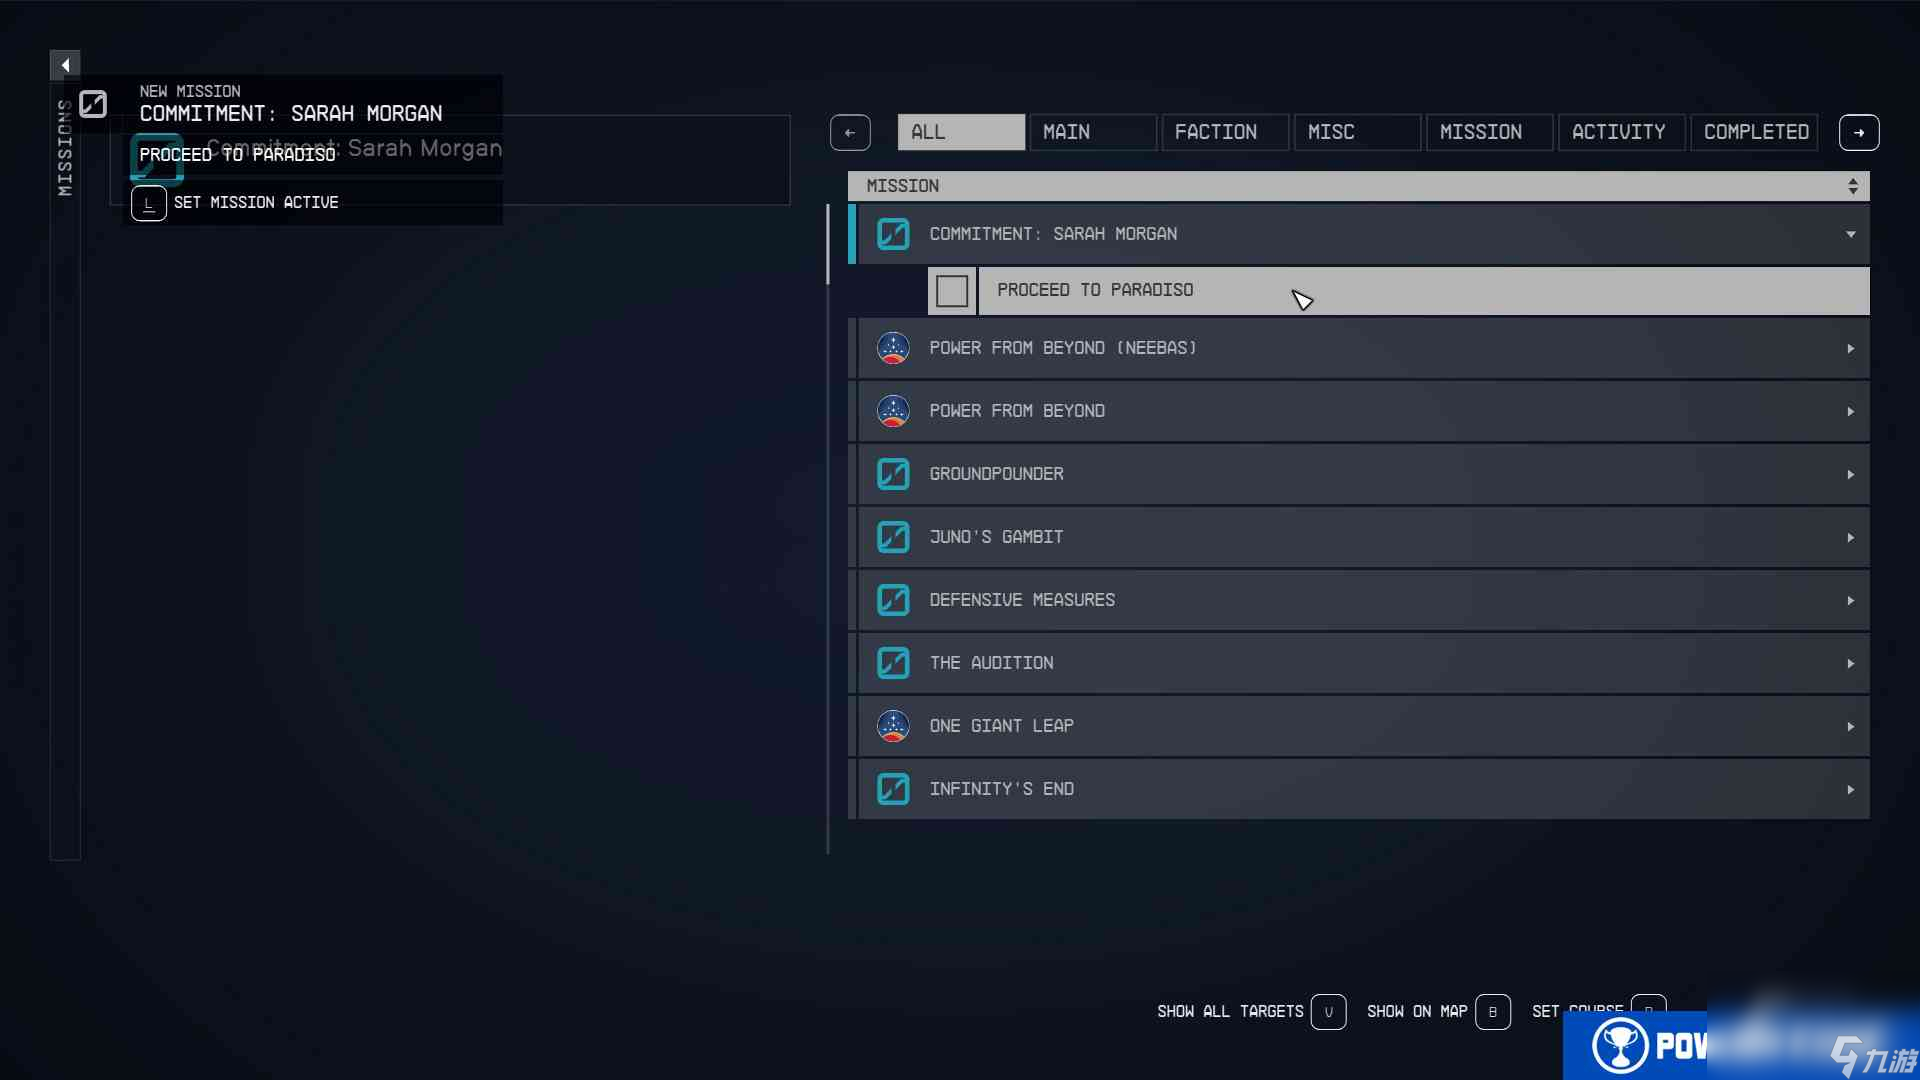
Task: Click the Constellation faction icon next to Commitment
Action: [893, 233]
